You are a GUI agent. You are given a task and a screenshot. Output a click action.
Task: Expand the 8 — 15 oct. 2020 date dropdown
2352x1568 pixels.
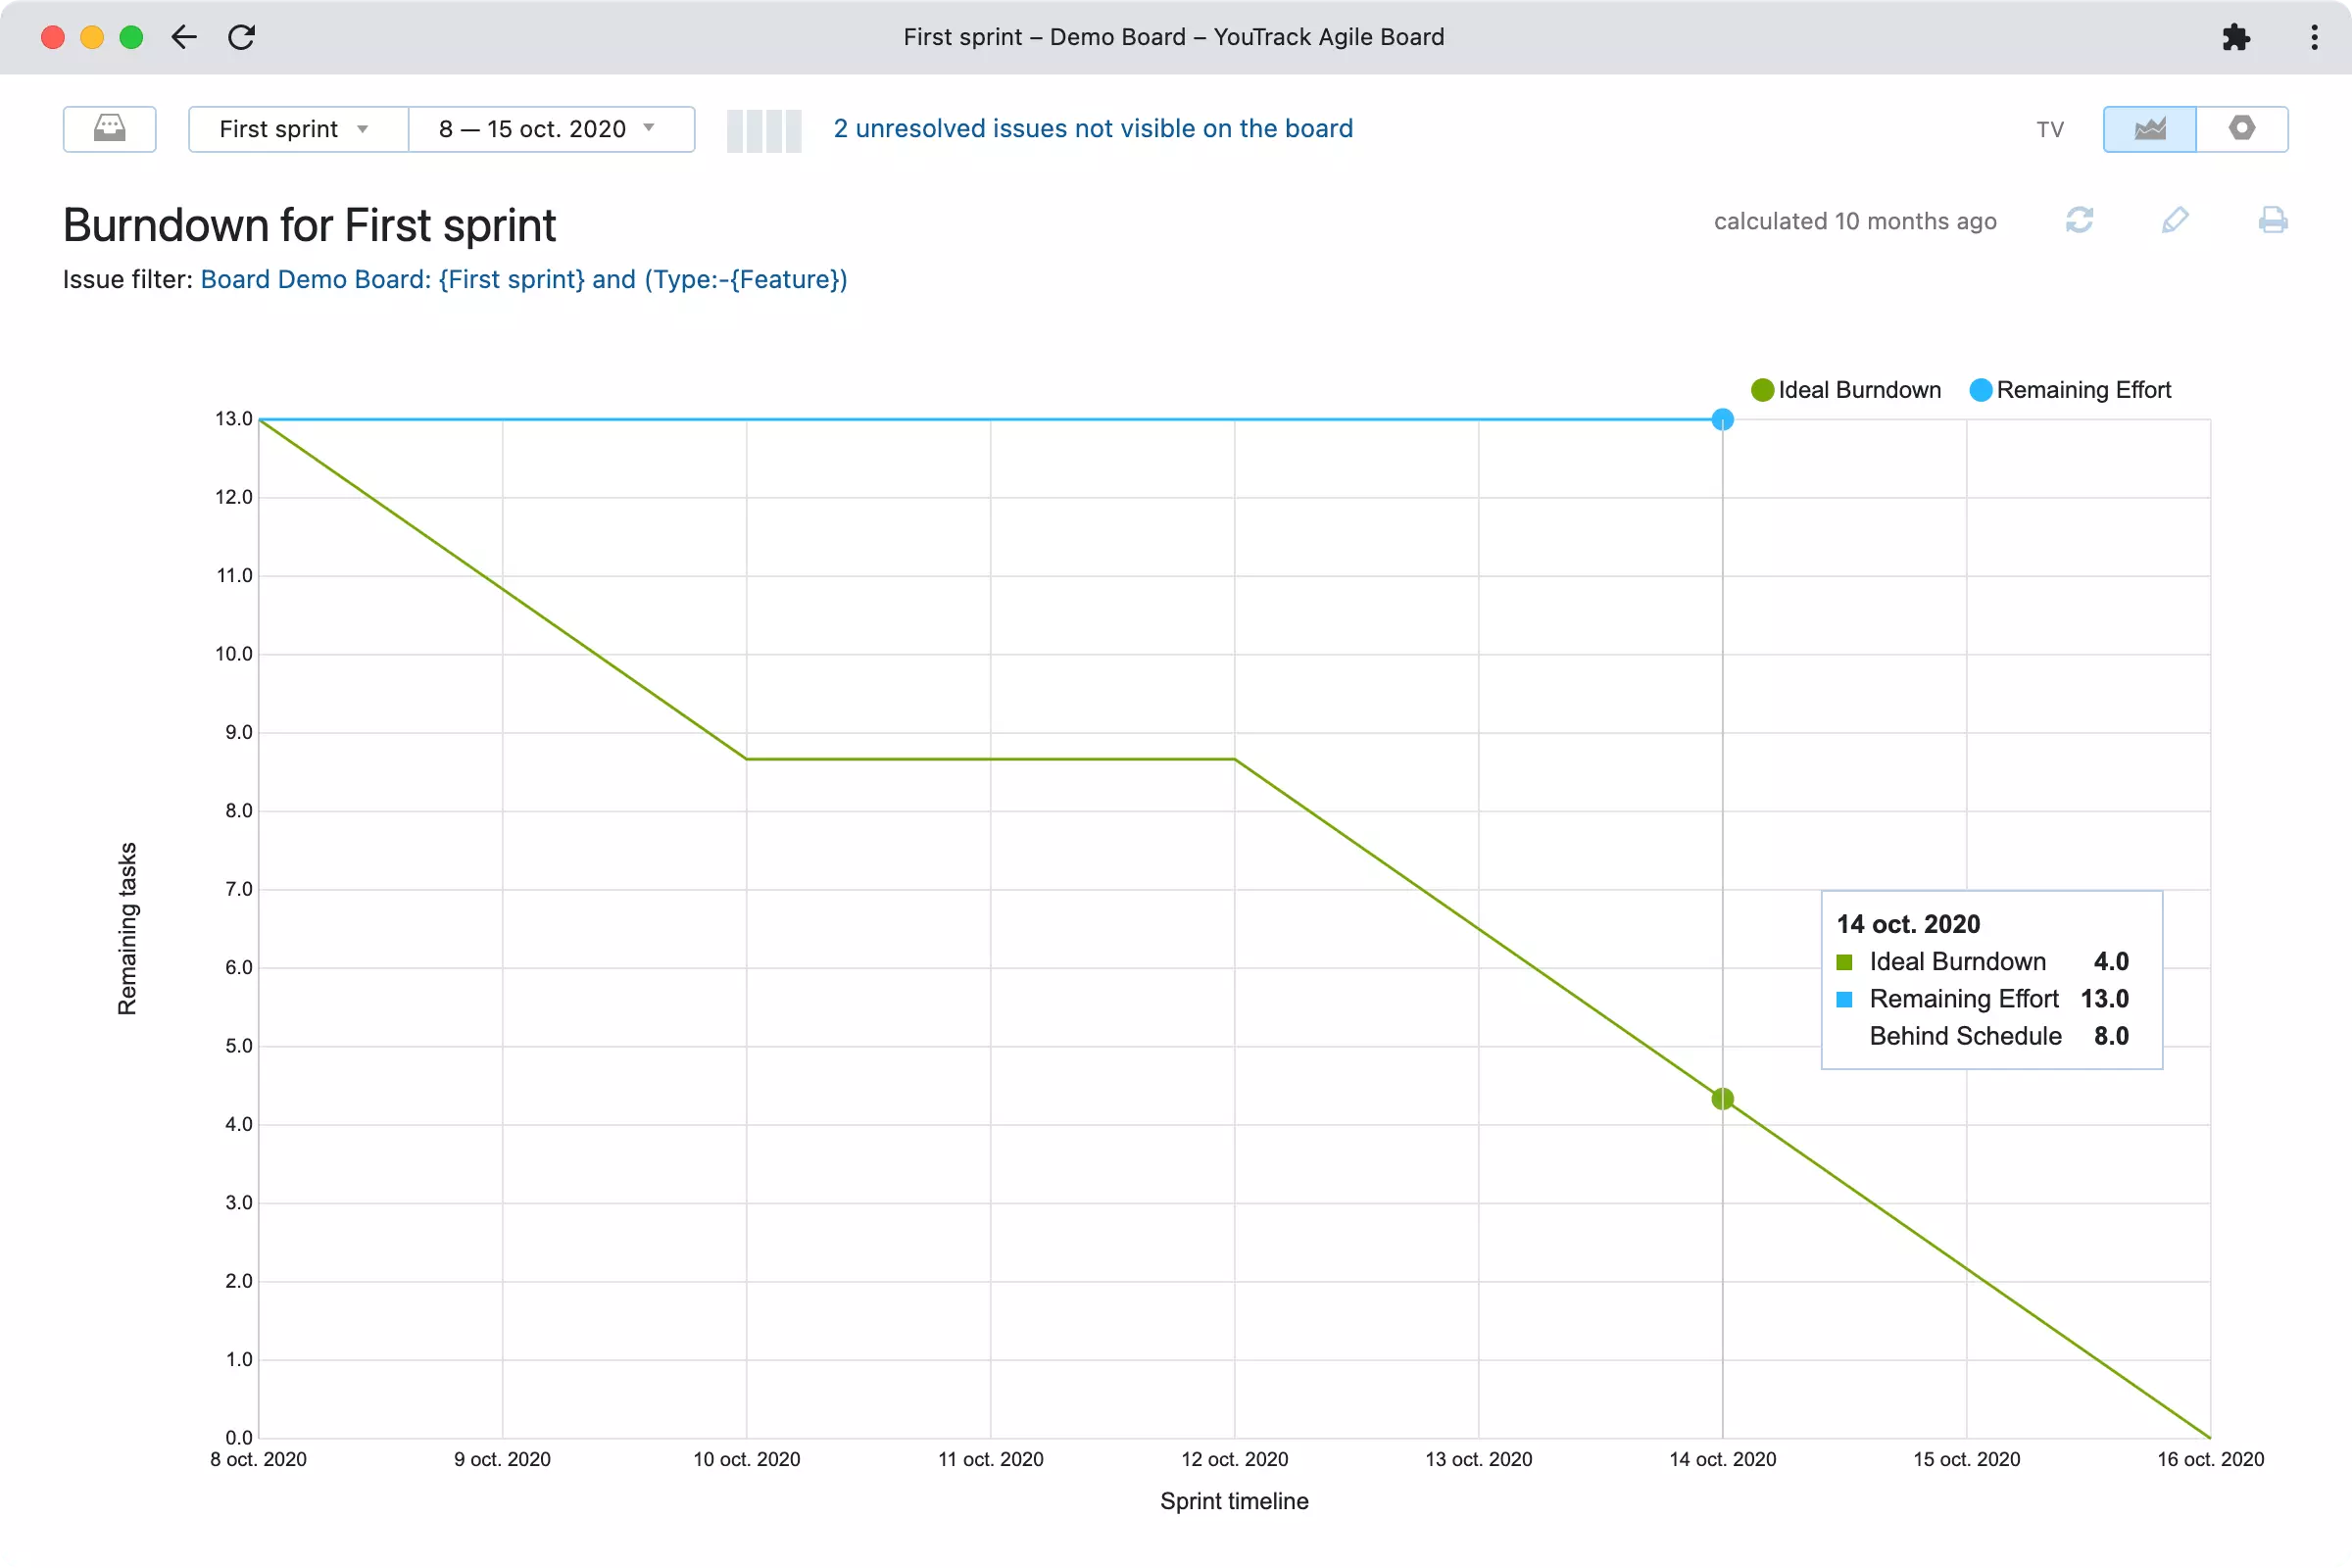[x=551, y=129]
